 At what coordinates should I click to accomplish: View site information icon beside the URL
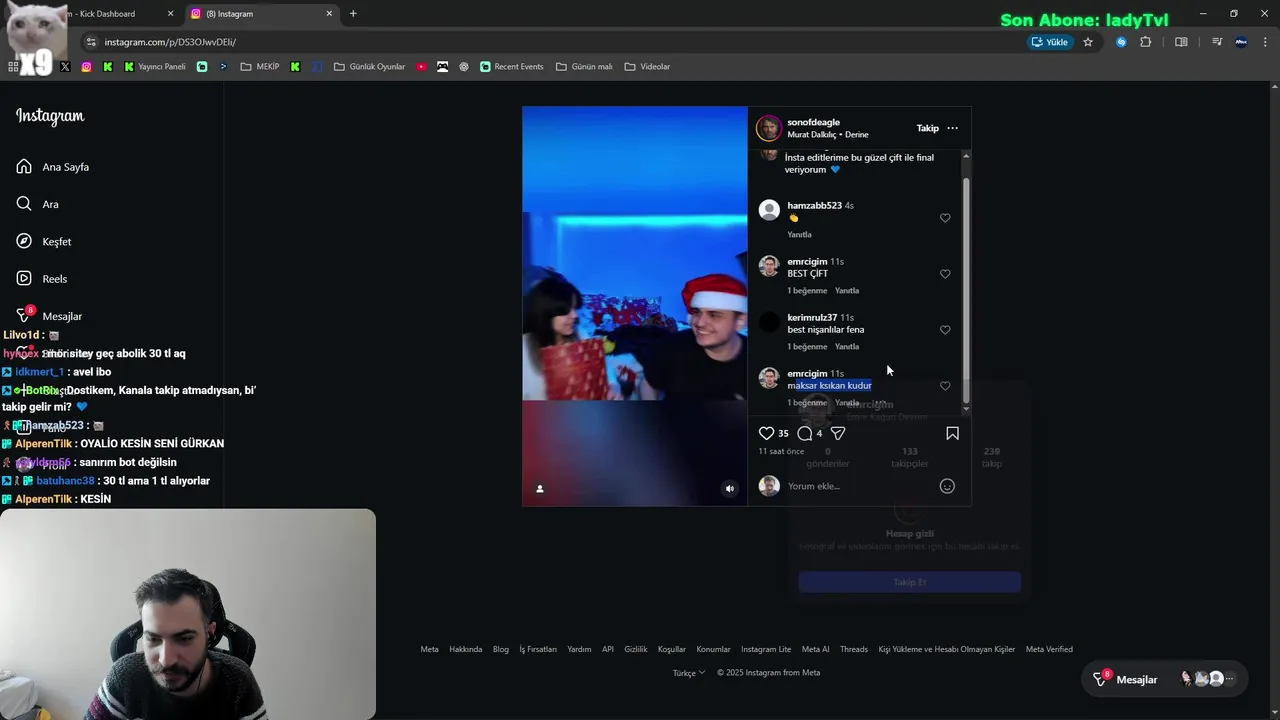point(91,42)
